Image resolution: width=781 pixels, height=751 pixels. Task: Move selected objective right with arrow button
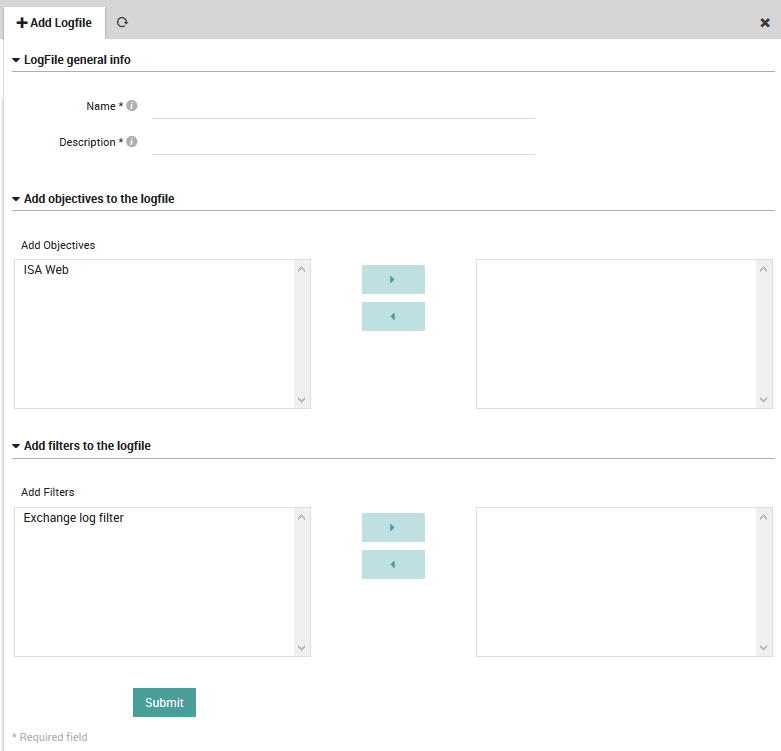tap(393, 279)
